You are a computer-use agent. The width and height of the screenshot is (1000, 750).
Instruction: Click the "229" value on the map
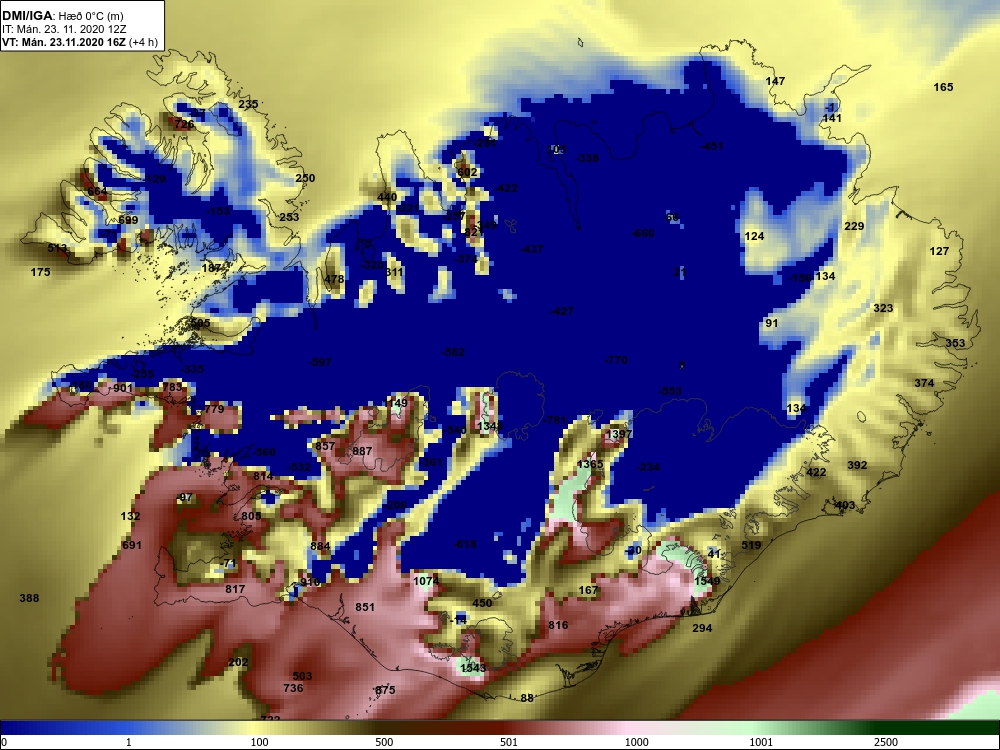pyautogui.click(x=854, y=226)
